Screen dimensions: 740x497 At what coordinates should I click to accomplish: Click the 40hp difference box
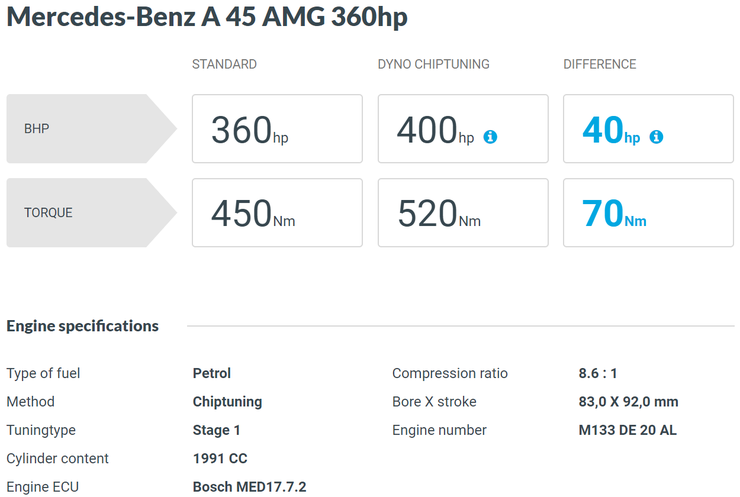(x=648, y=128)
